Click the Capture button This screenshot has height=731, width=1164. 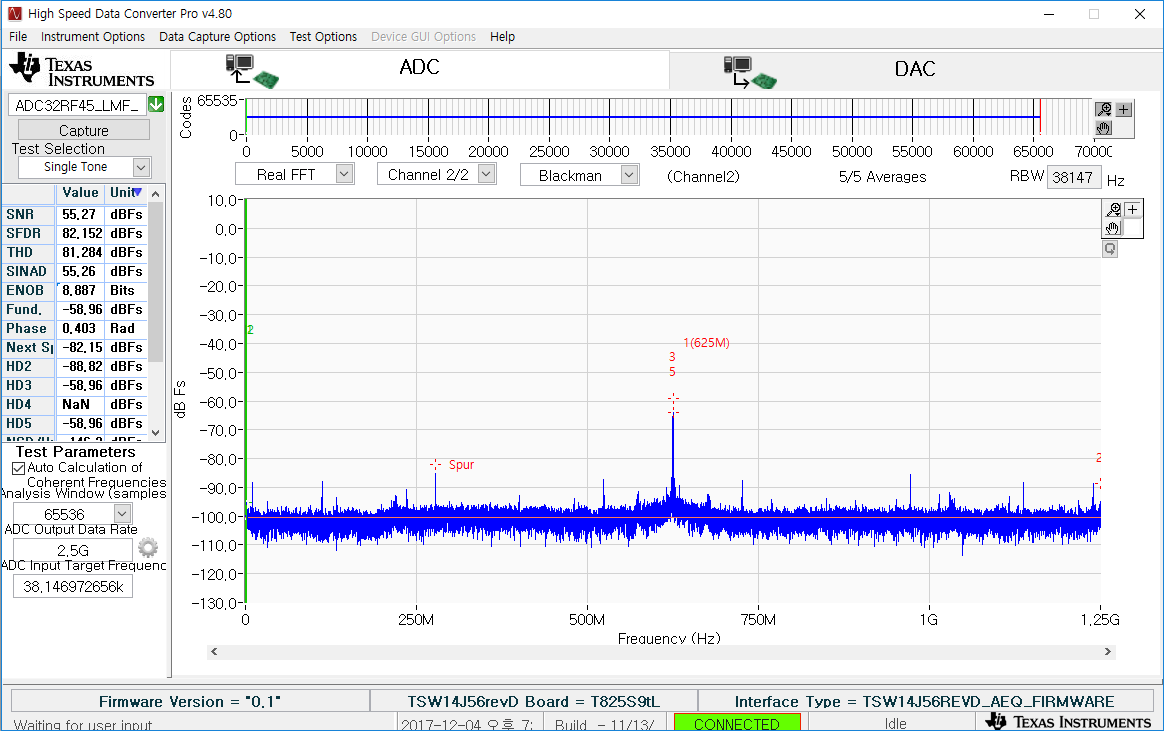(84, 130)
